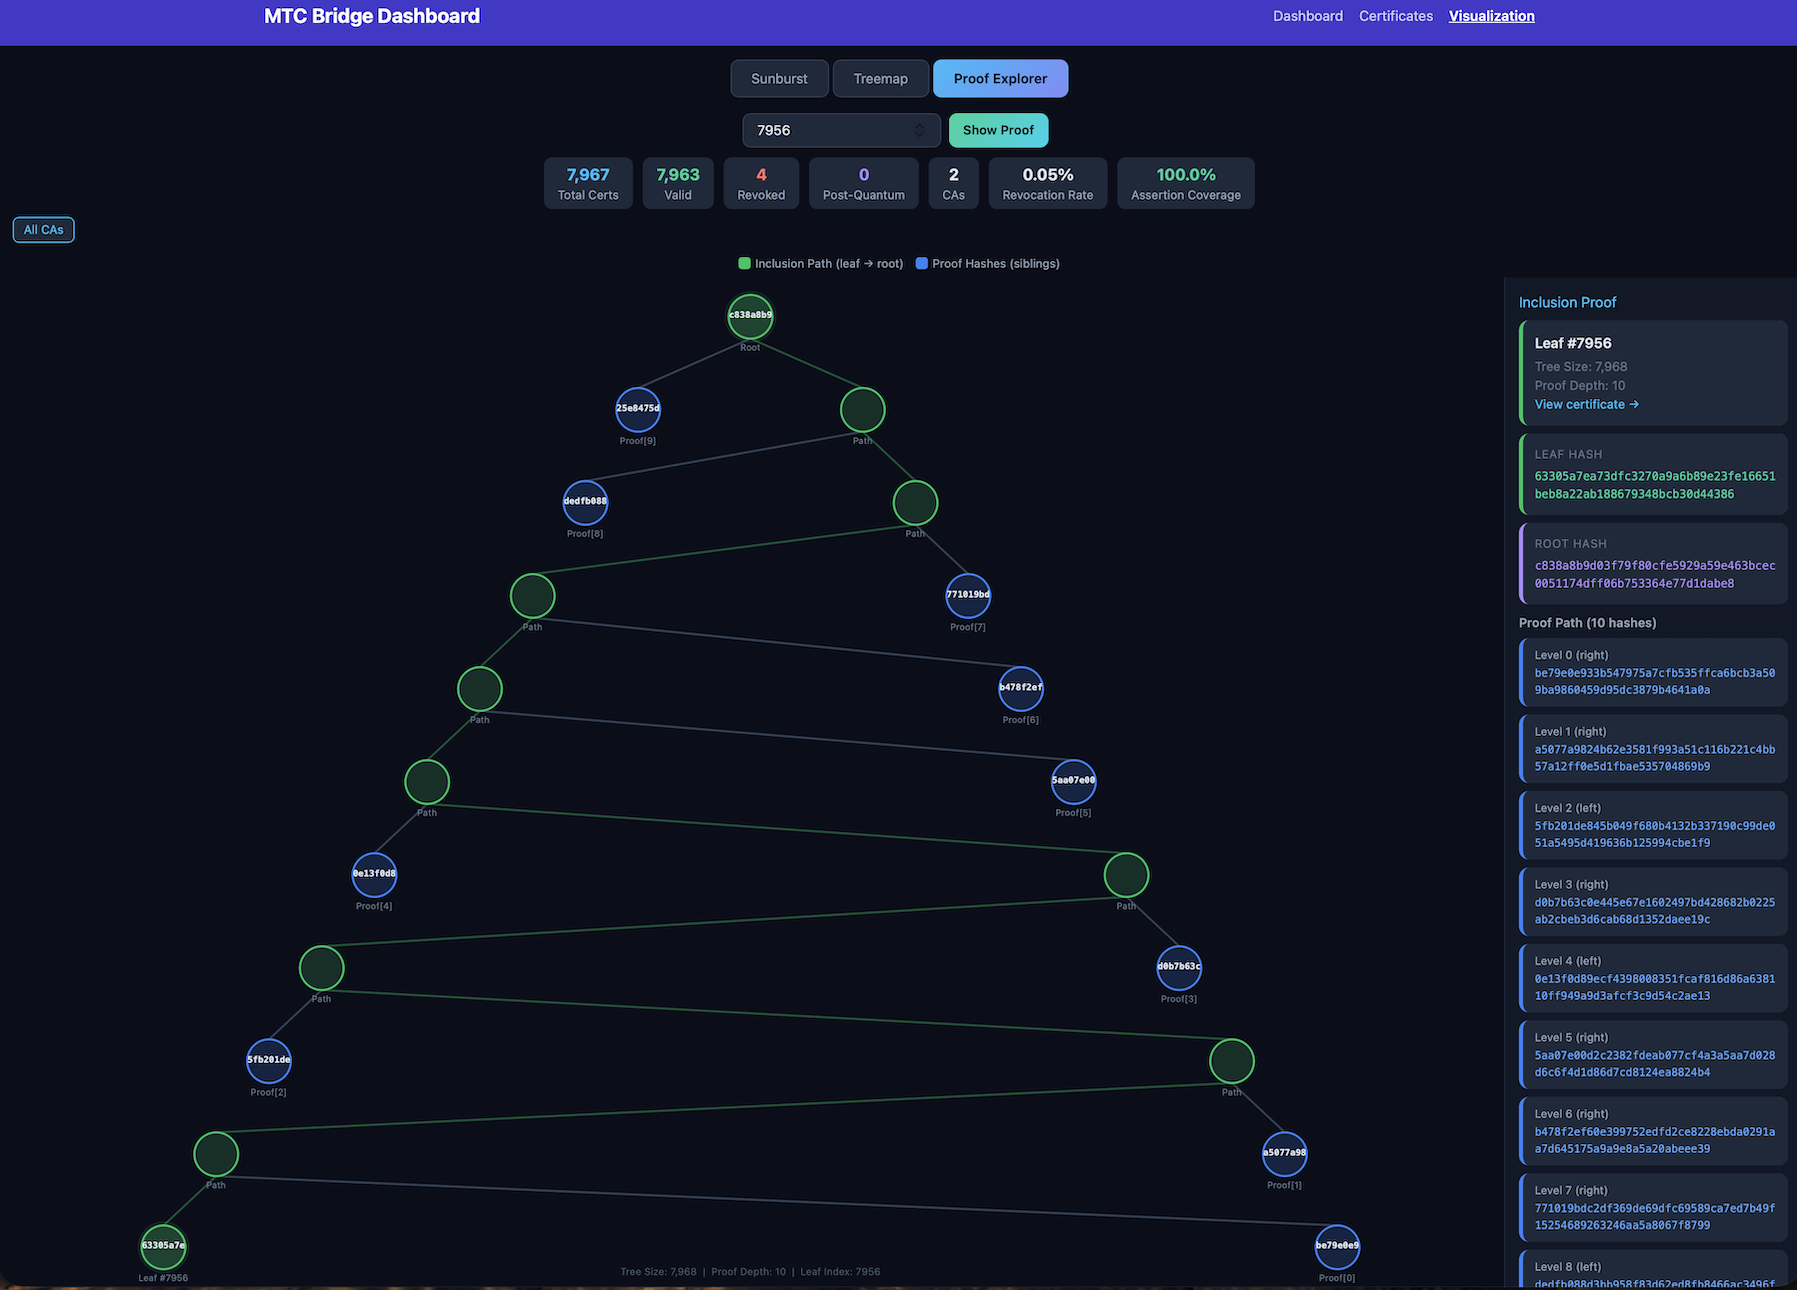Screen dimensions: 1797x1290
Task: Click the Proof[4] node 0e13f0d8
Action: (x=374, y=874)
